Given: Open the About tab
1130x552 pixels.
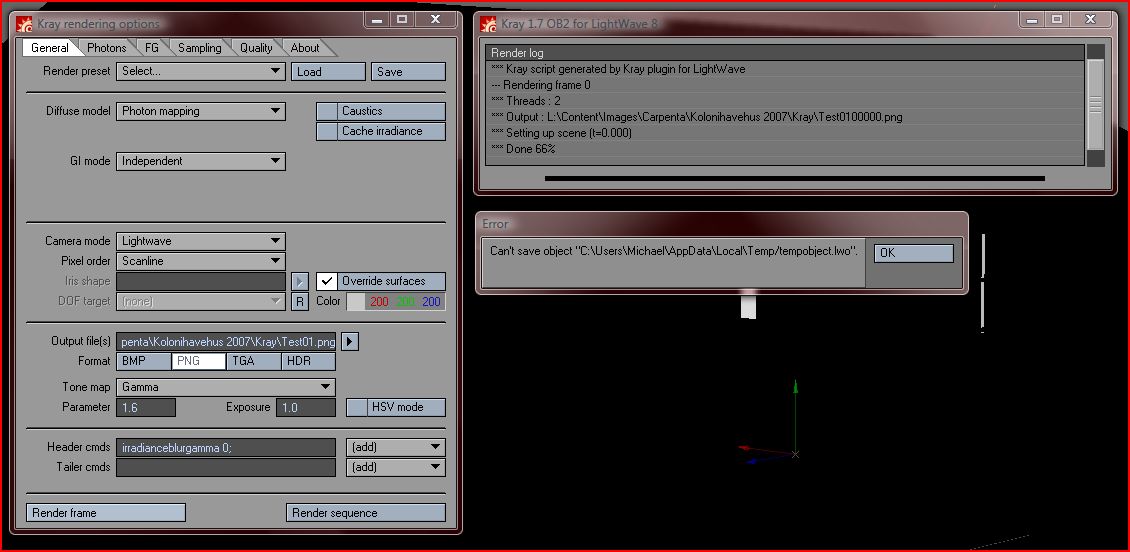Looking at the screenshot, I should coord(305,48).
